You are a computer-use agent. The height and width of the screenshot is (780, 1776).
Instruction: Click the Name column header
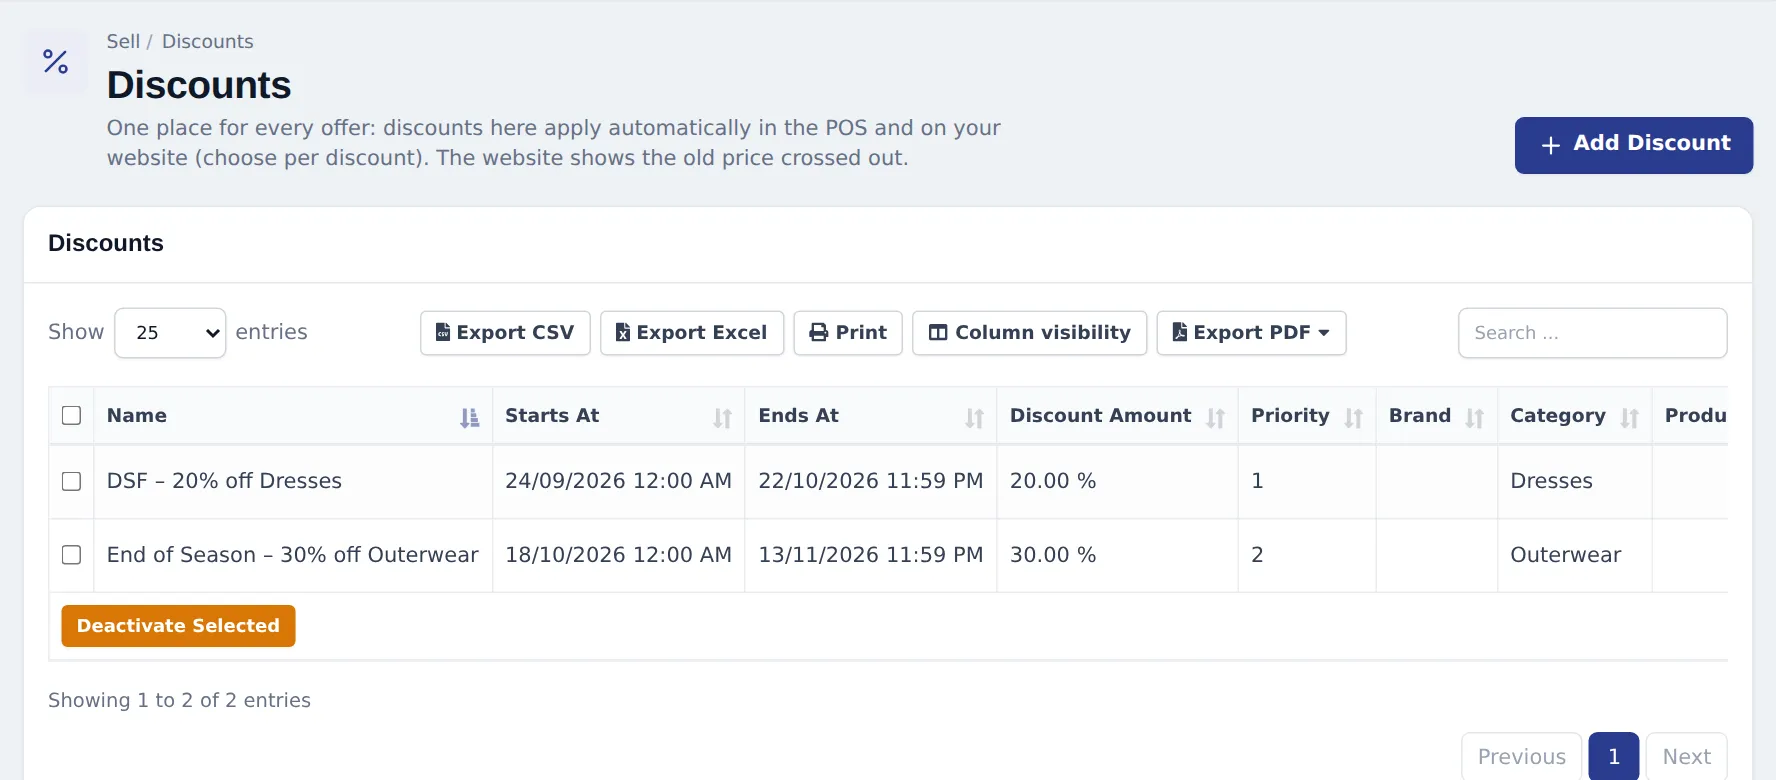293,416
